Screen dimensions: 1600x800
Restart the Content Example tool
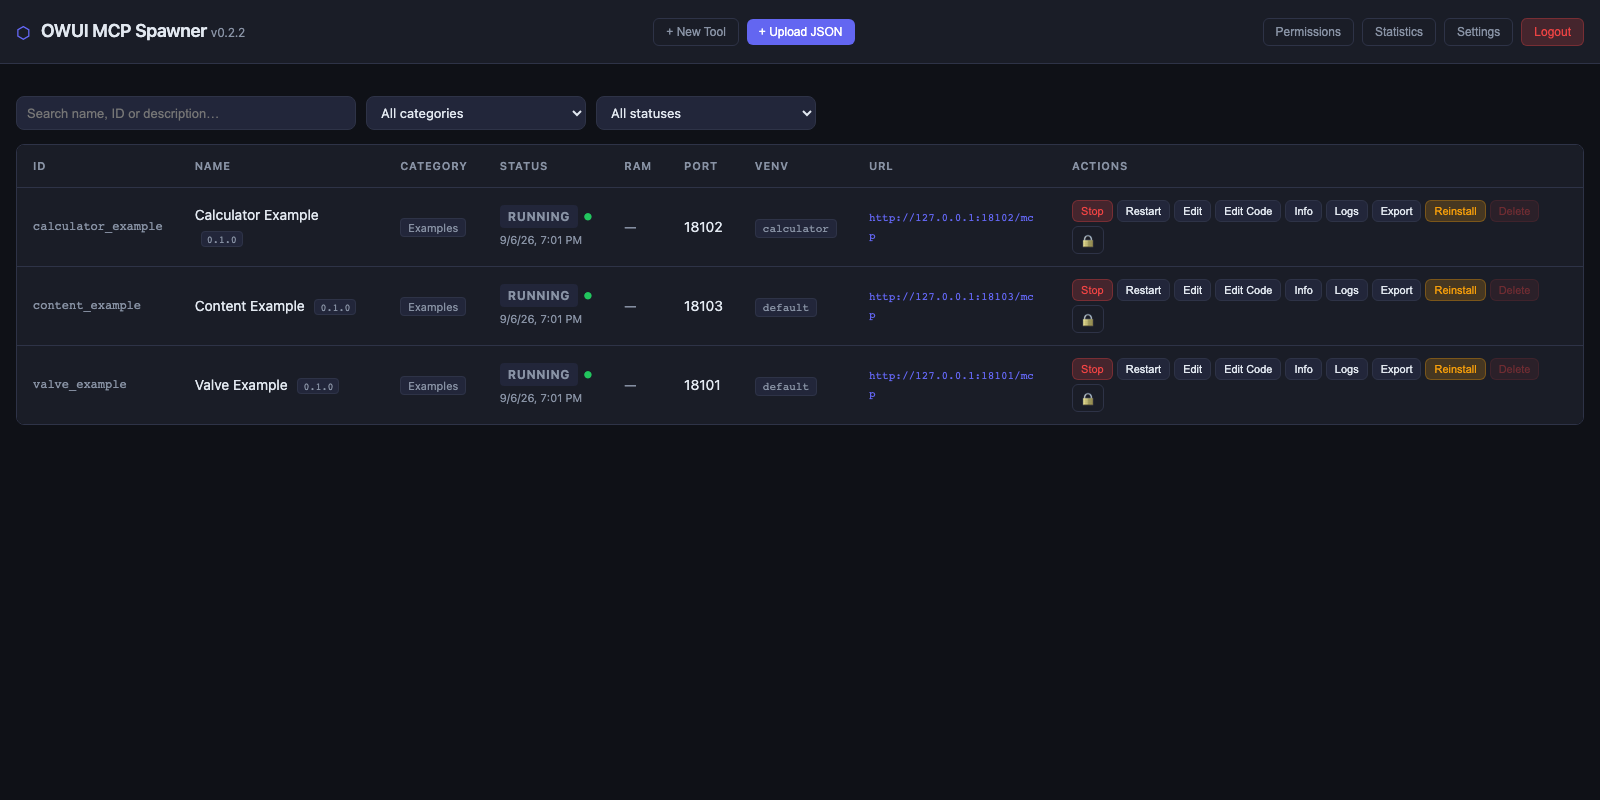[x=1143, y=290]
